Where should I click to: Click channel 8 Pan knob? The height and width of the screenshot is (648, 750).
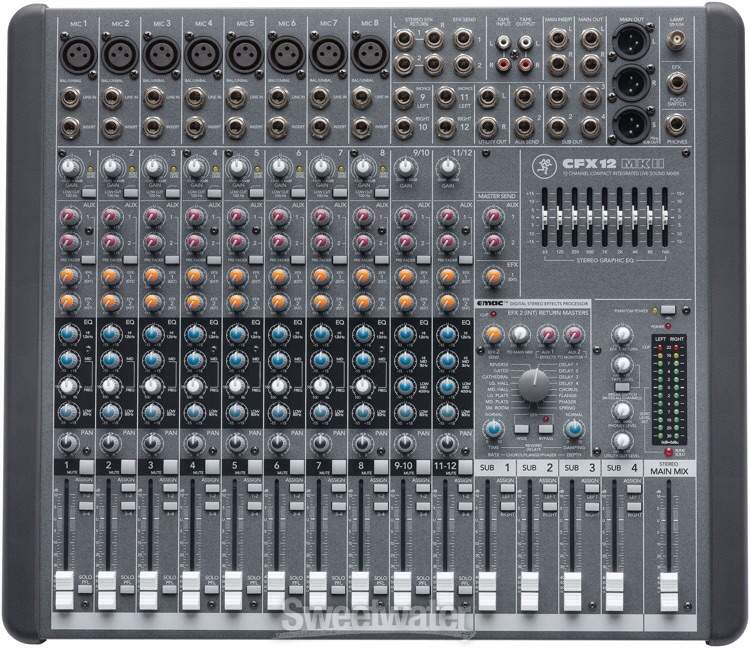click(x=363, y=443)
